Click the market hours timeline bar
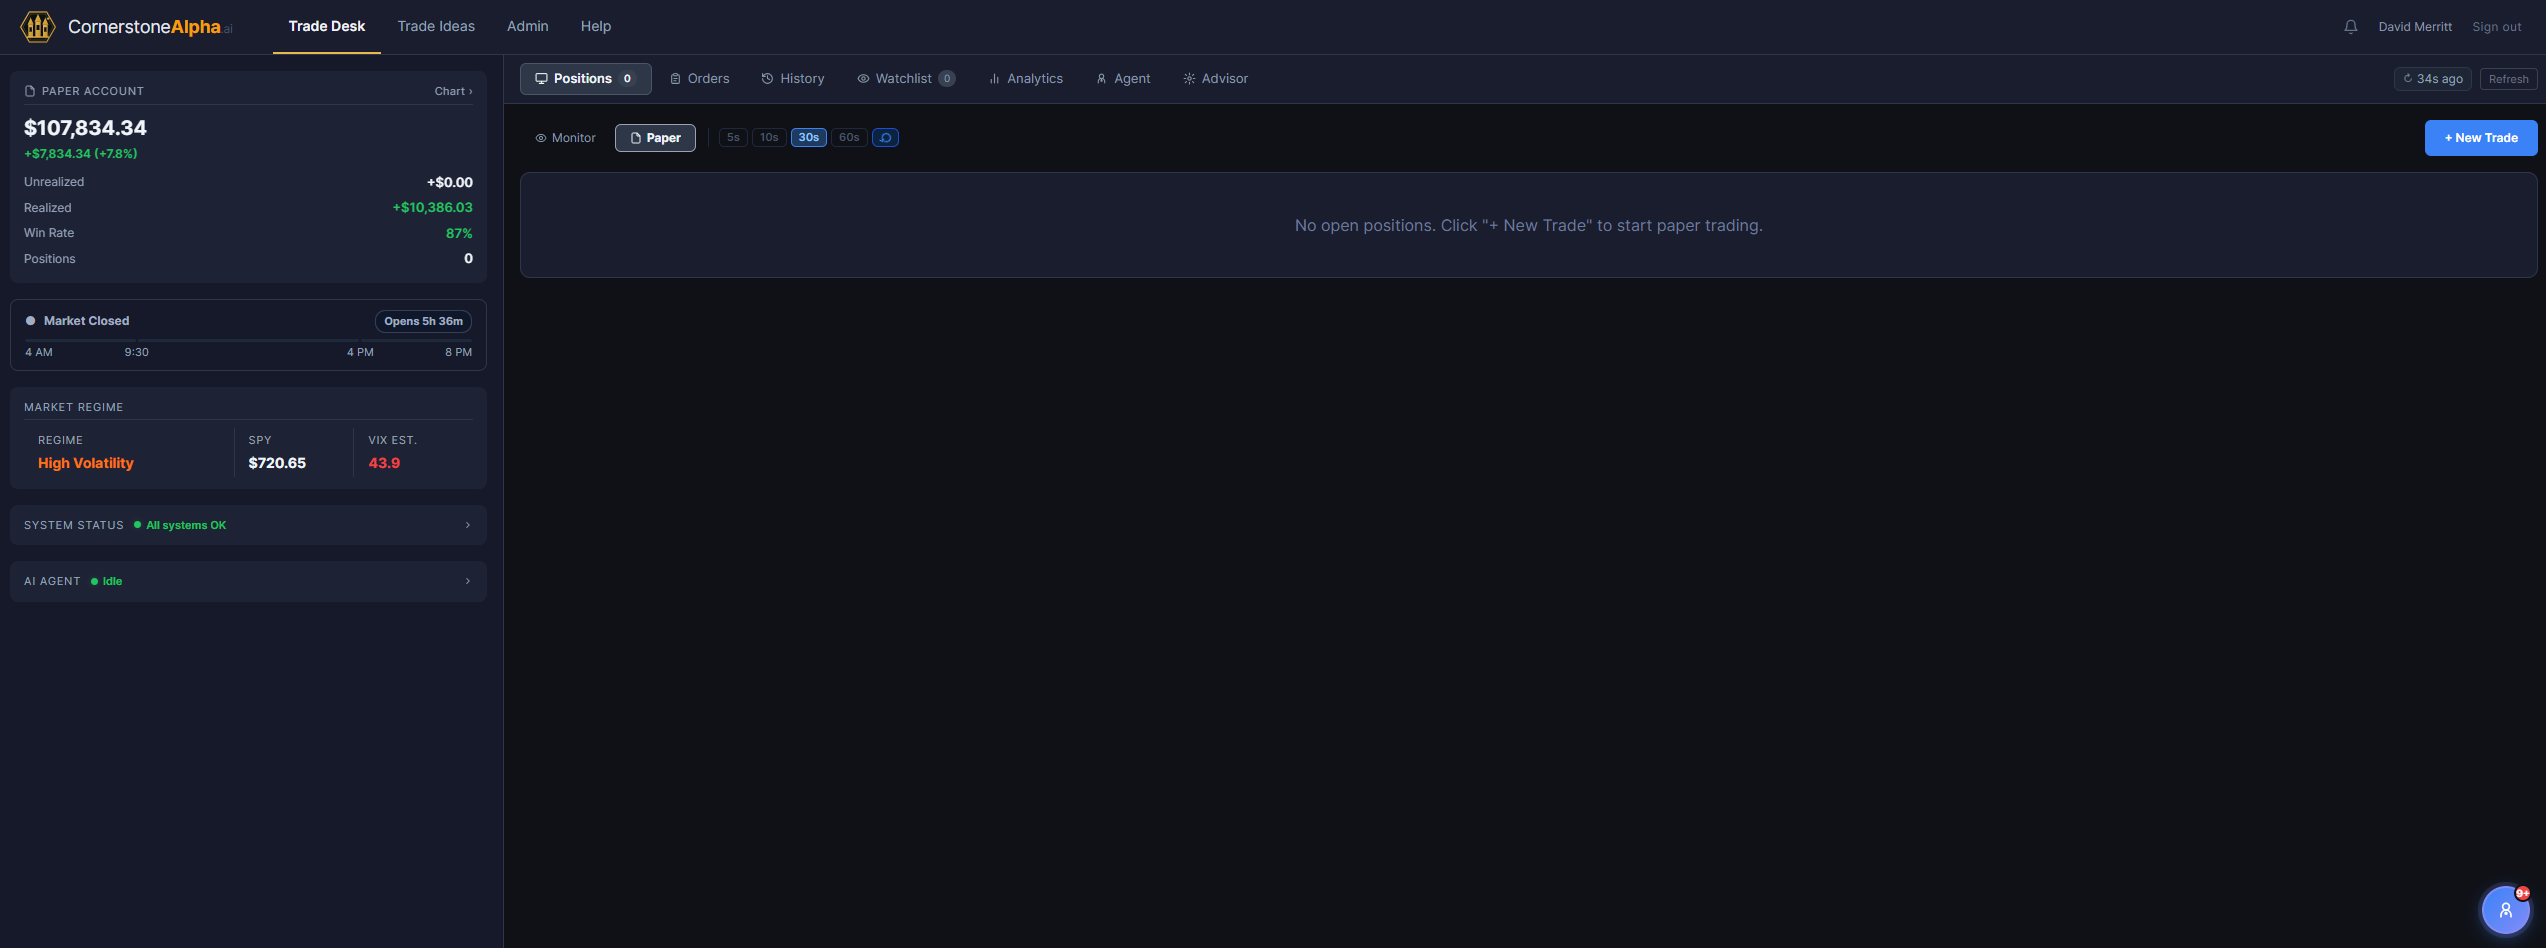This screenshot has height=948, width=2546. pyautogui.click(x=248, y=341)
